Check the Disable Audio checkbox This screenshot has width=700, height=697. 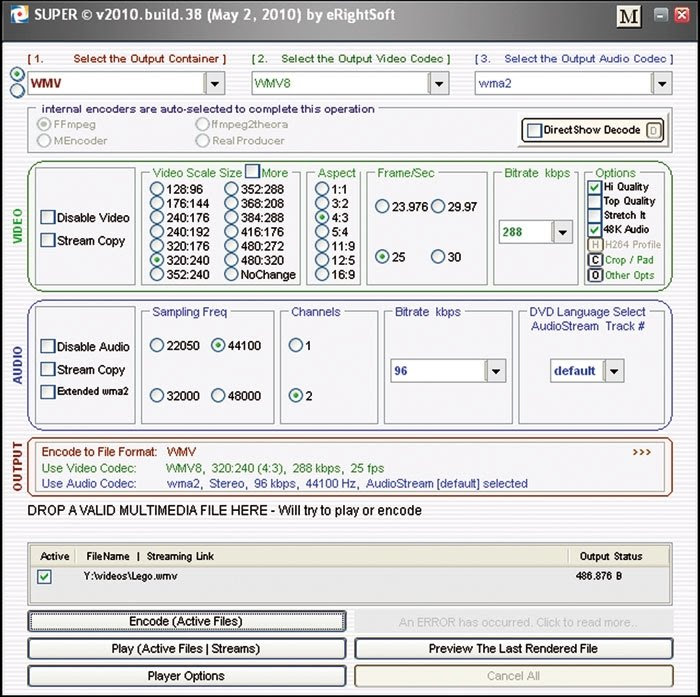[47, 346]
